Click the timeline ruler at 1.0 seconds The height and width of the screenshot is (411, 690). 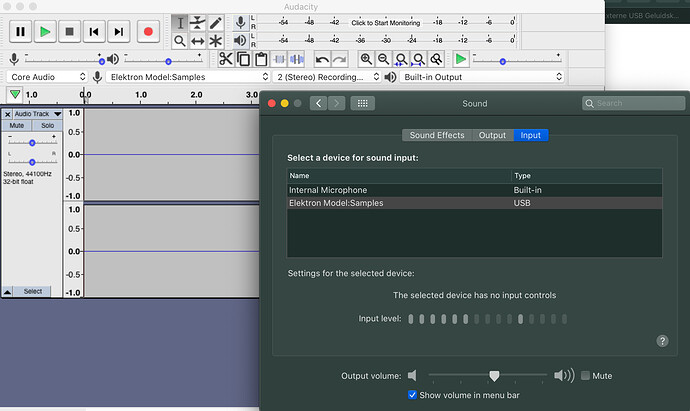(x=141, y=95)
